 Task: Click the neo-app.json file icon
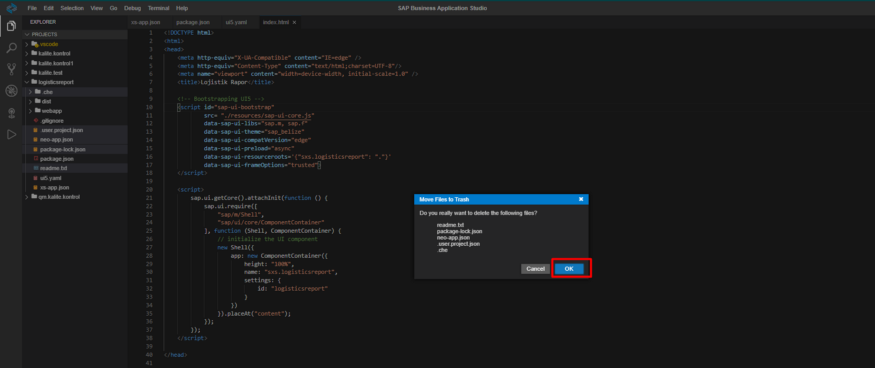[x=36, y=140]
